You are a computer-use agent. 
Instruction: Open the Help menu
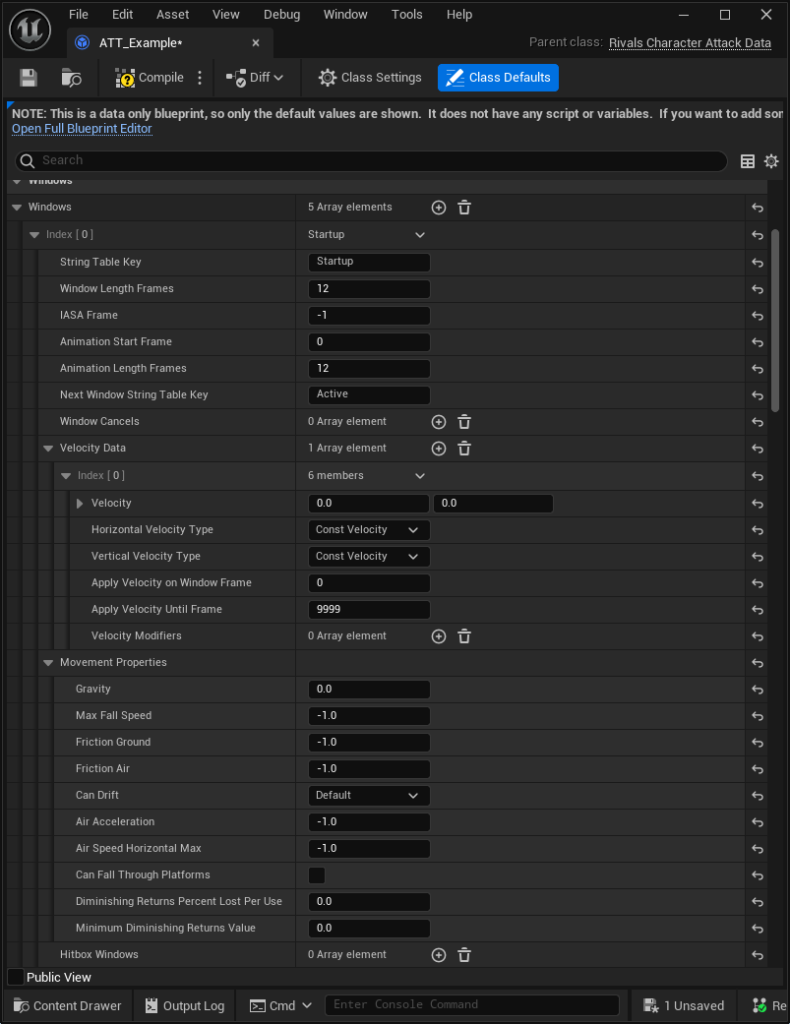tap(459, 14)
